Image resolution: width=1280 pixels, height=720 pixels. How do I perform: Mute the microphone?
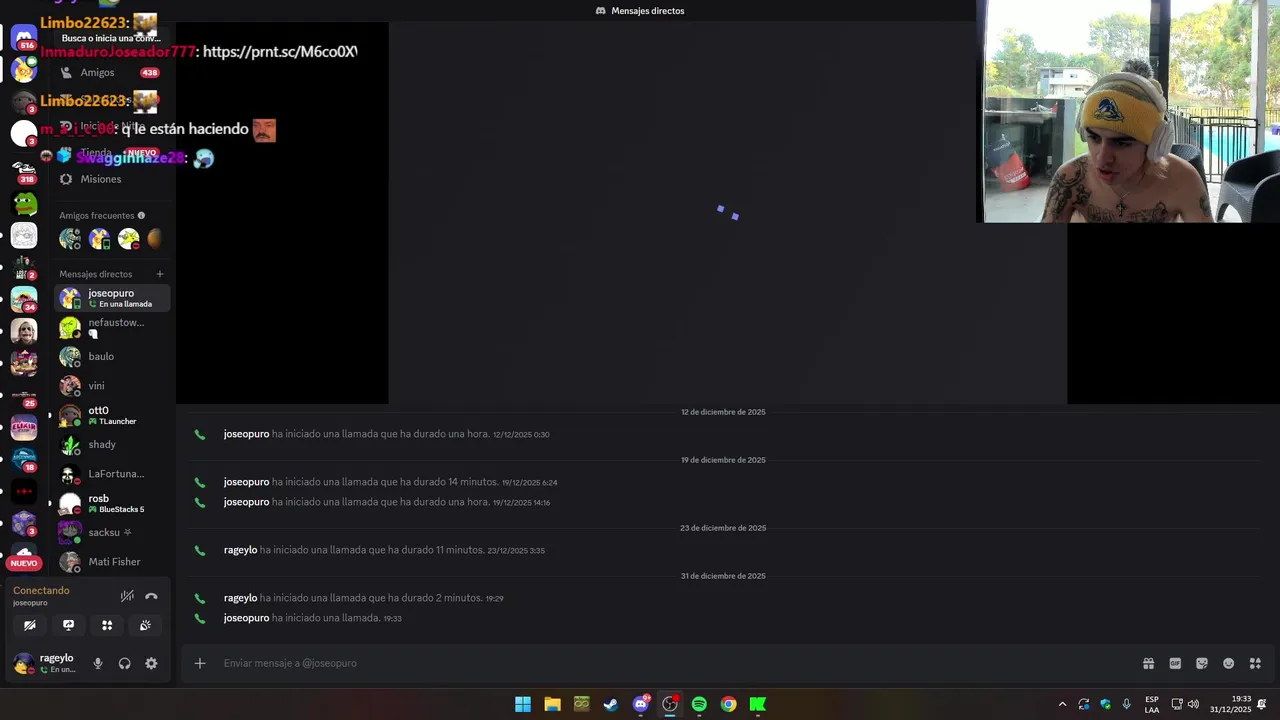click(98, 663)
